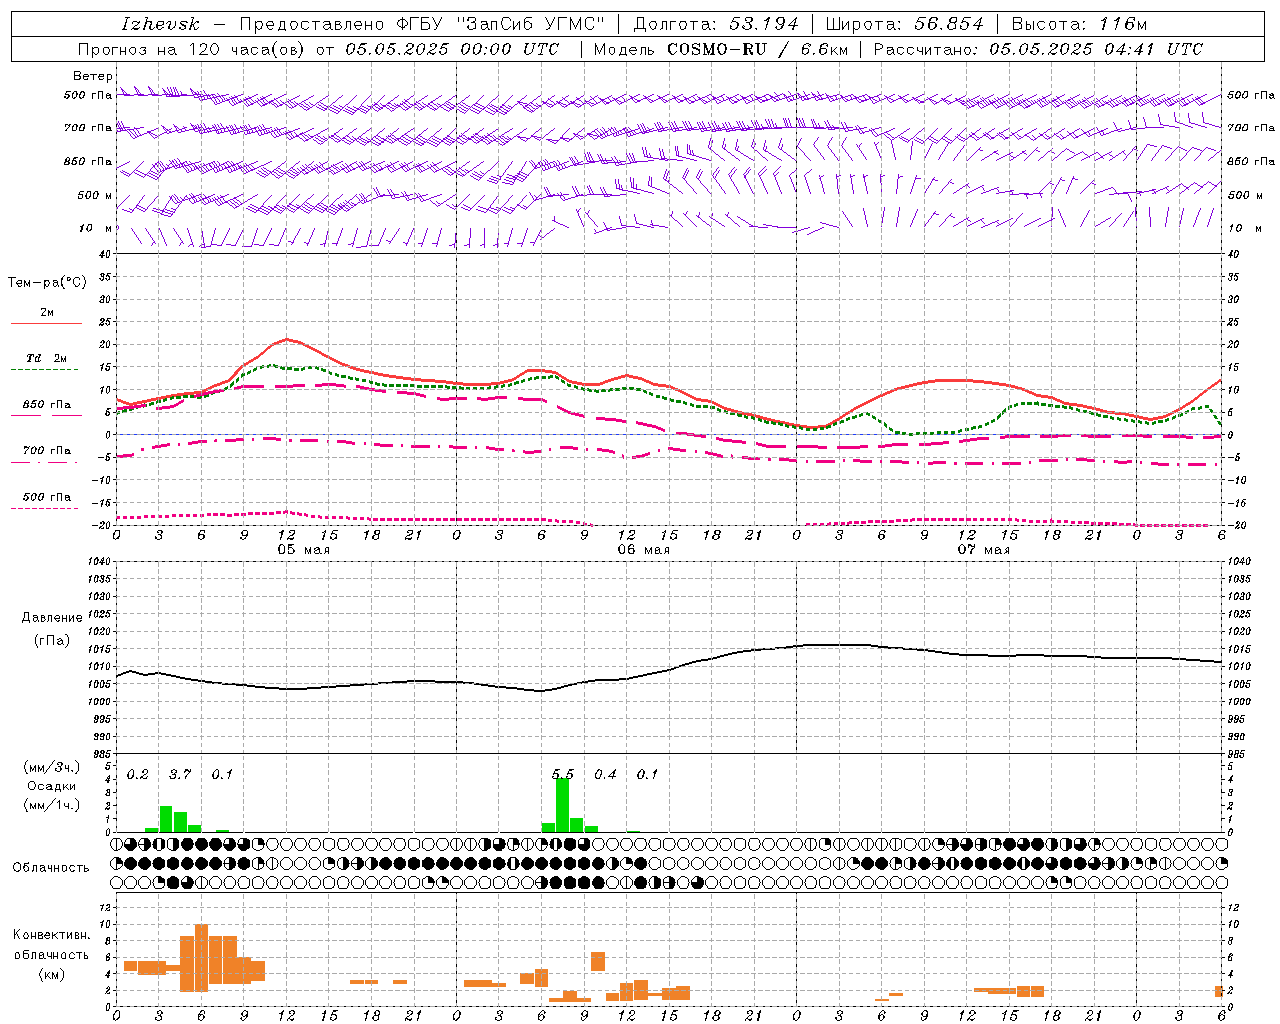Viewport: 1280px width, 1024px height.
Task: Click the tallest orange convective cloud bar
Action: tap(201, 958)
